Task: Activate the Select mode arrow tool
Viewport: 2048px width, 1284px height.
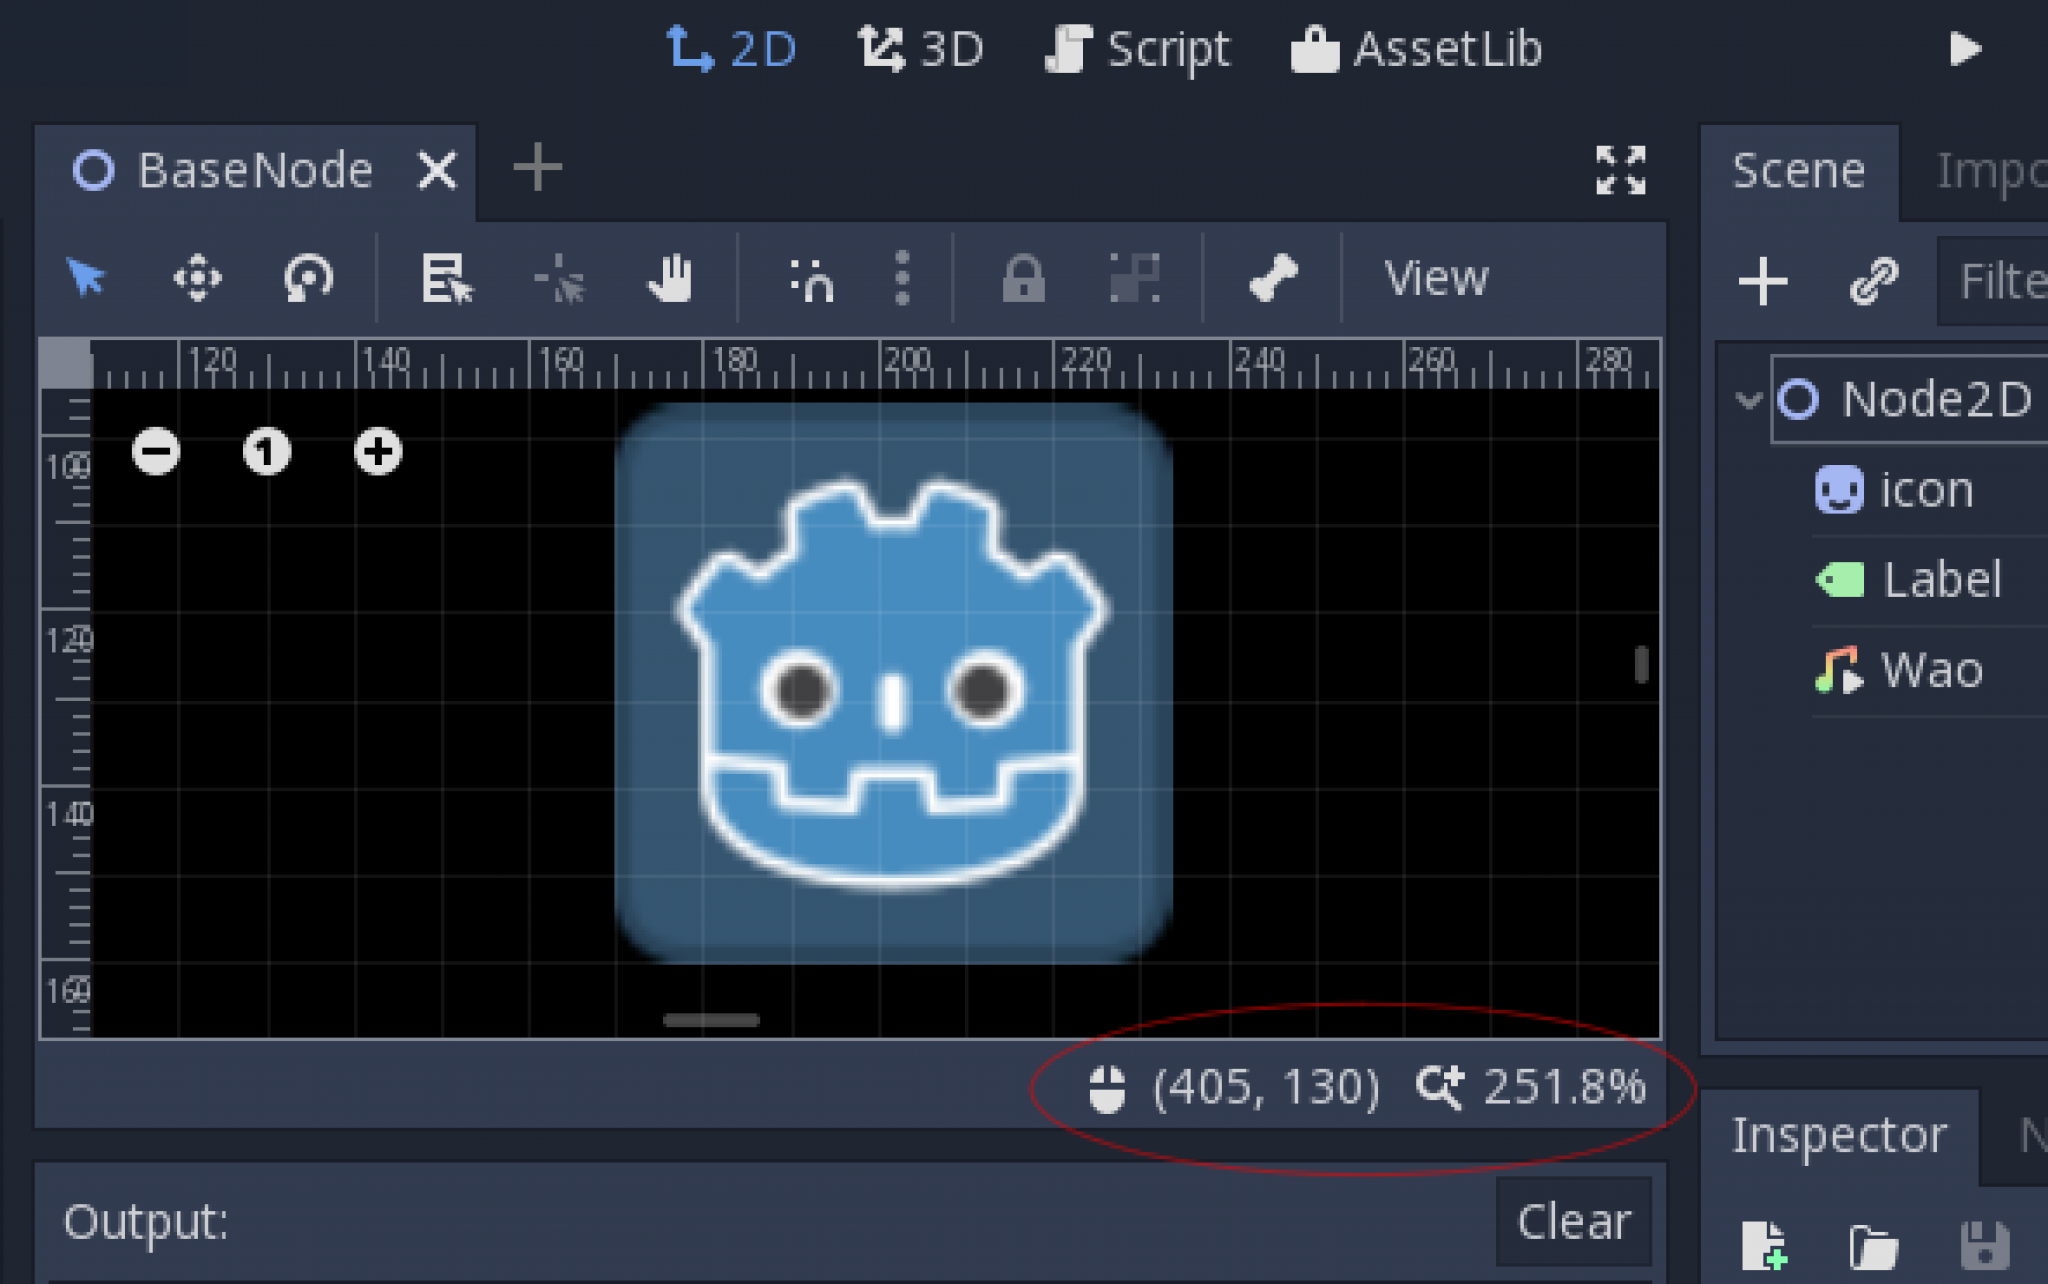Action: [86, 277]
